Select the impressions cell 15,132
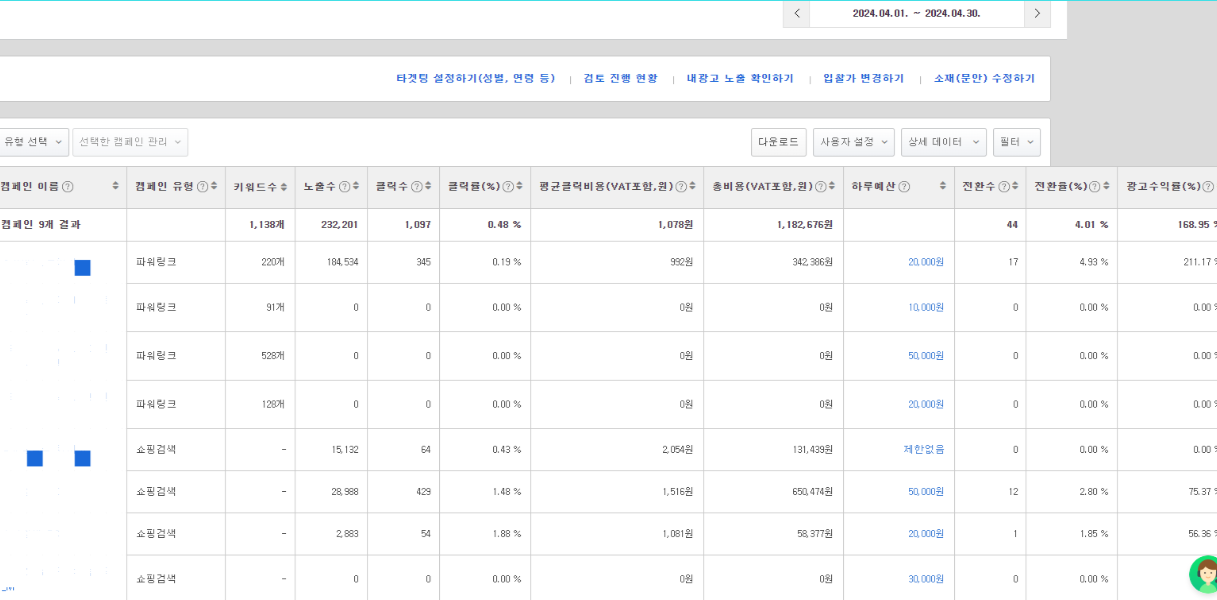 coord(344,449)
